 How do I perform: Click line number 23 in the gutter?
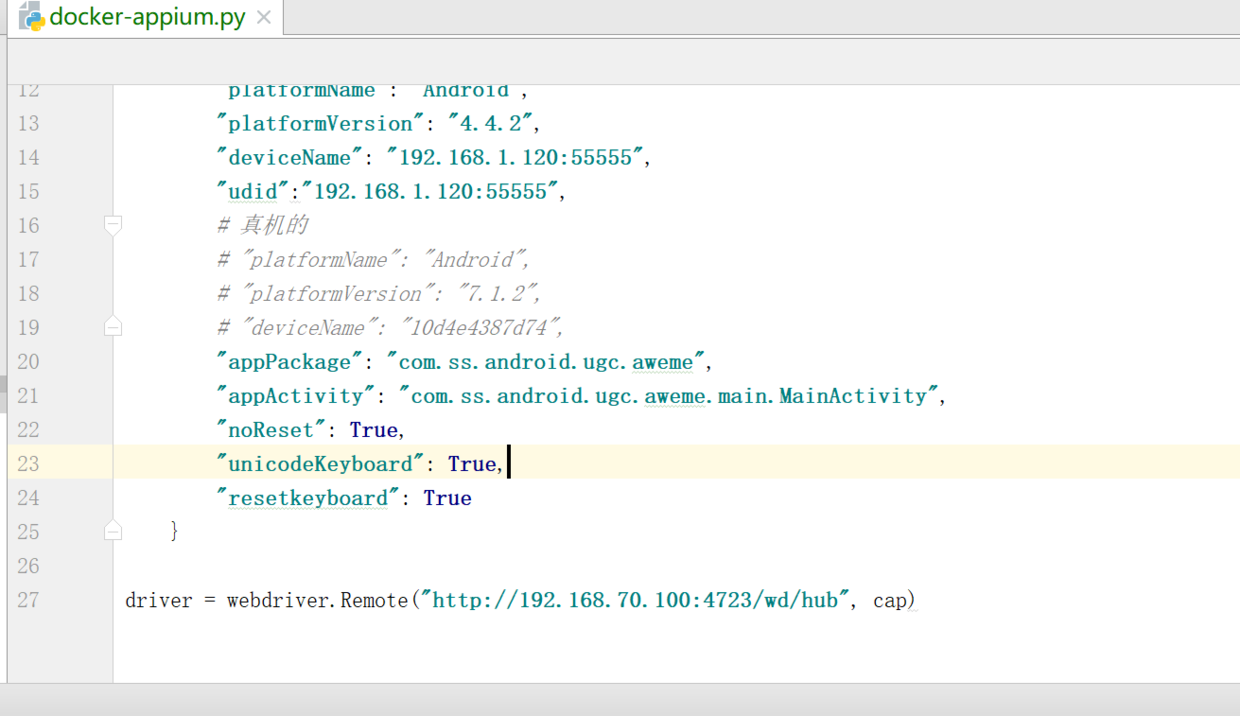pyautogui.click(x=28, y=464)
